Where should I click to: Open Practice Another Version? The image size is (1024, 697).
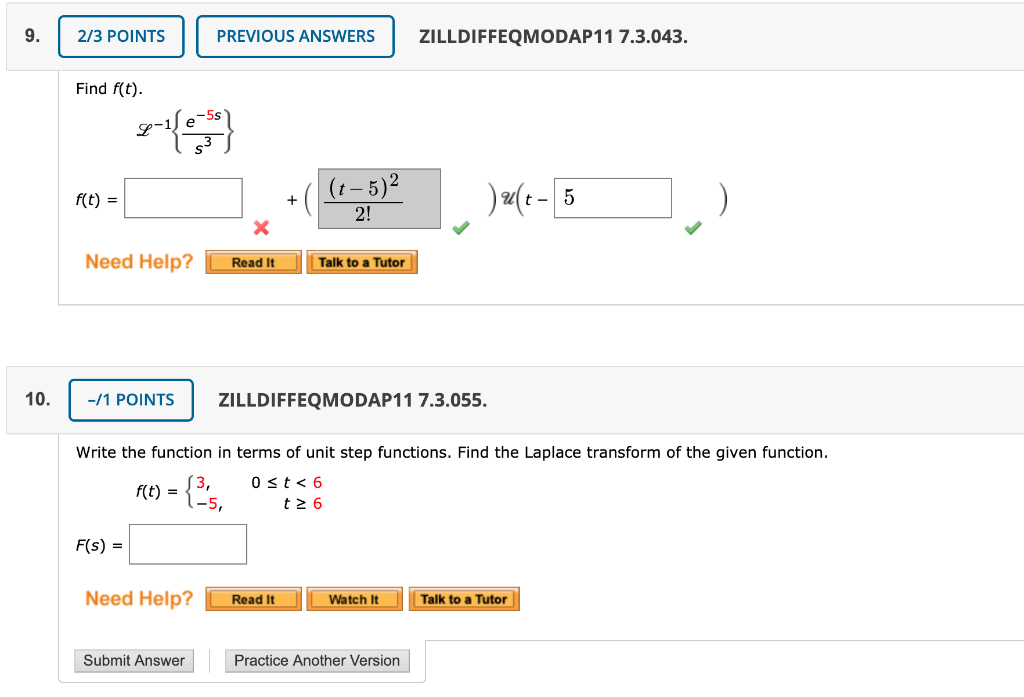[317, 661]
